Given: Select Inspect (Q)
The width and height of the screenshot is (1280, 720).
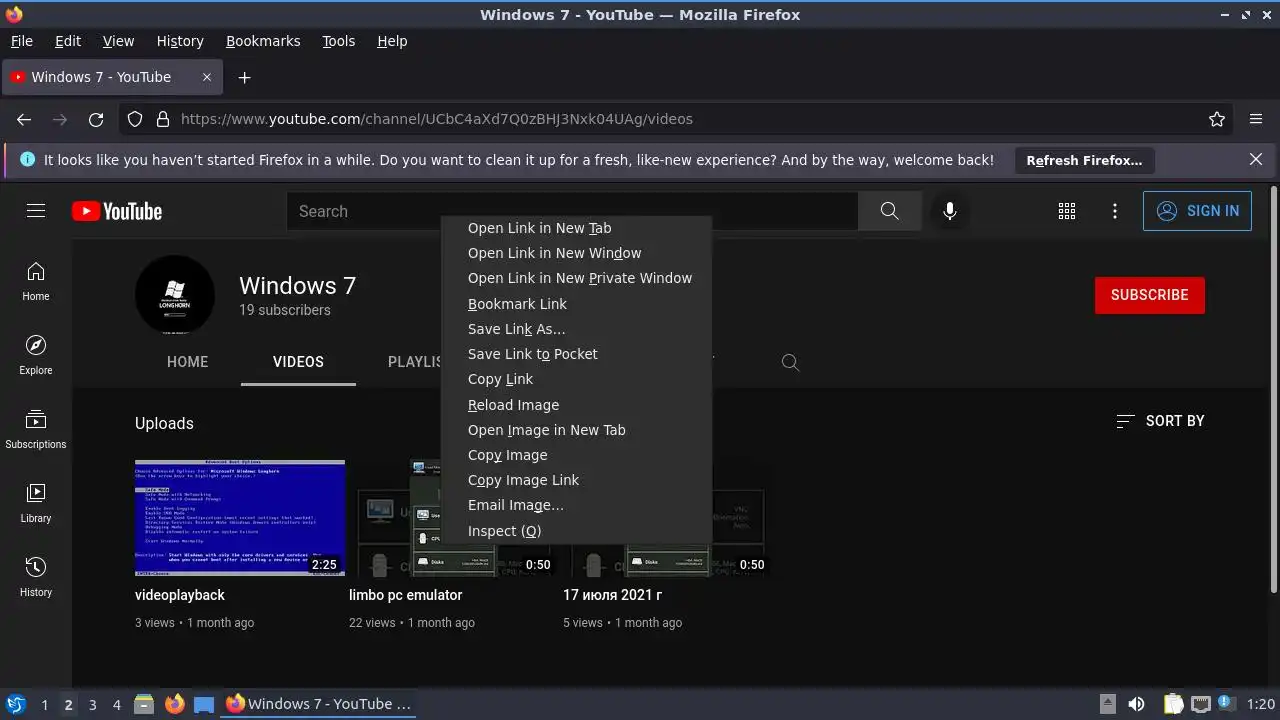Looking at the screenshot, I should pos(576,531).
